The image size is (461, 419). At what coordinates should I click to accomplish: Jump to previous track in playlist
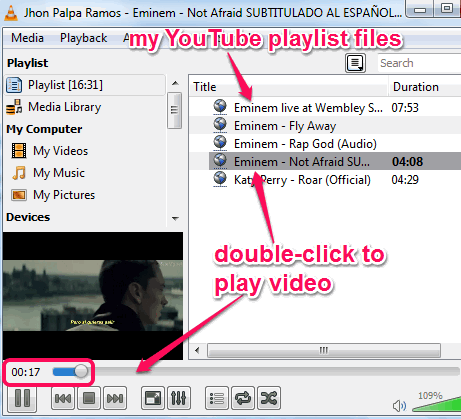click(x=63, y=398)
